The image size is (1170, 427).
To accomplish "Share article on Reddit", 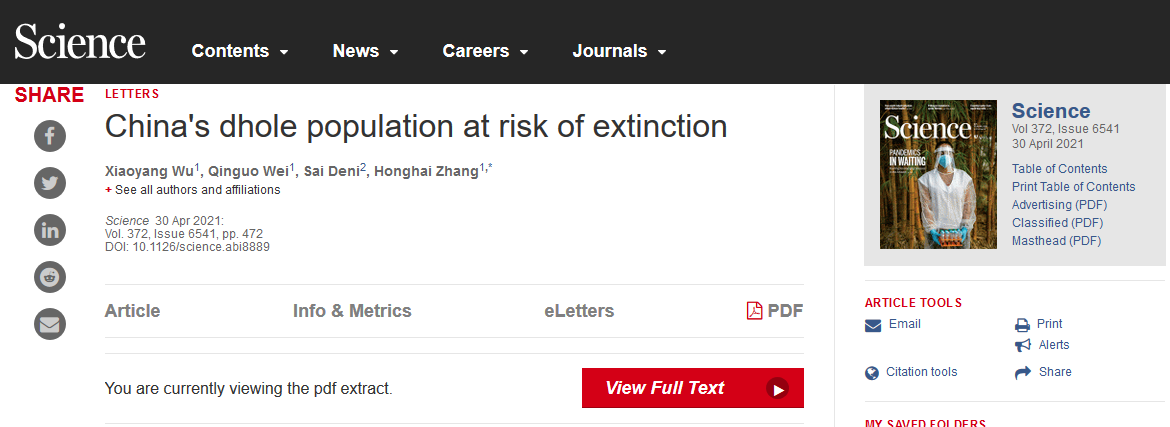I will [50, 277].
